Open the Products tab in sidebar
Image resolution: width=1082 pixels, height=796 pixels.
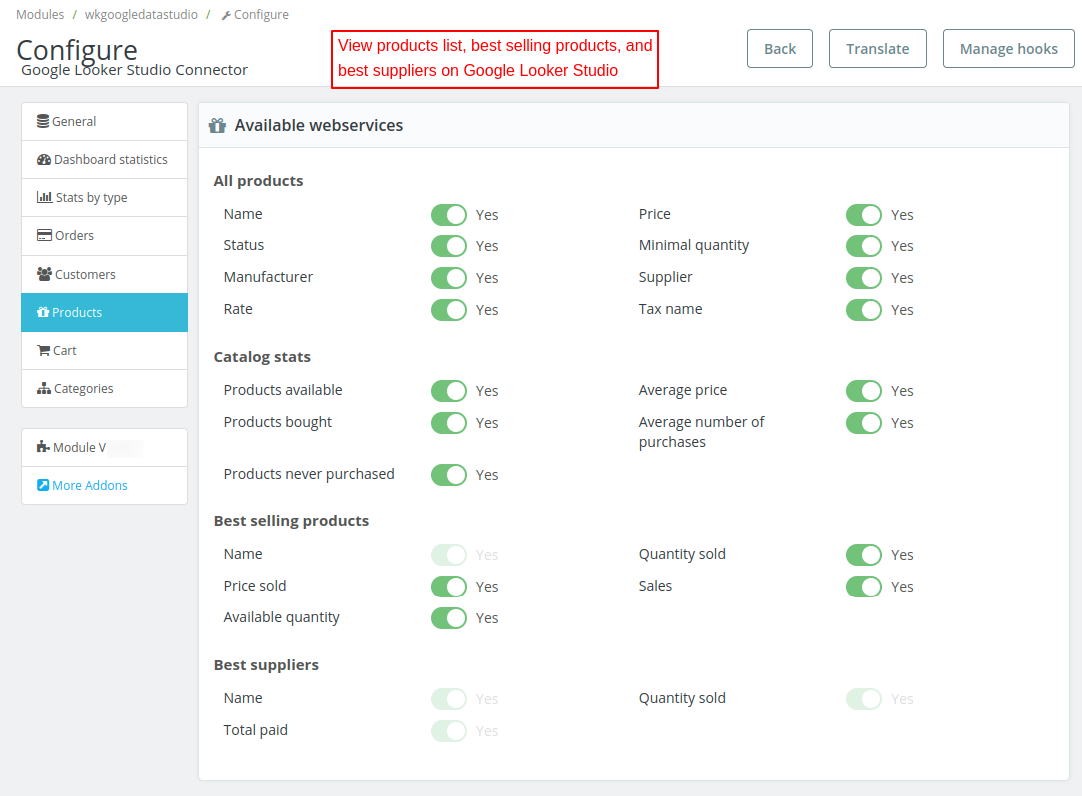point(104,313)
